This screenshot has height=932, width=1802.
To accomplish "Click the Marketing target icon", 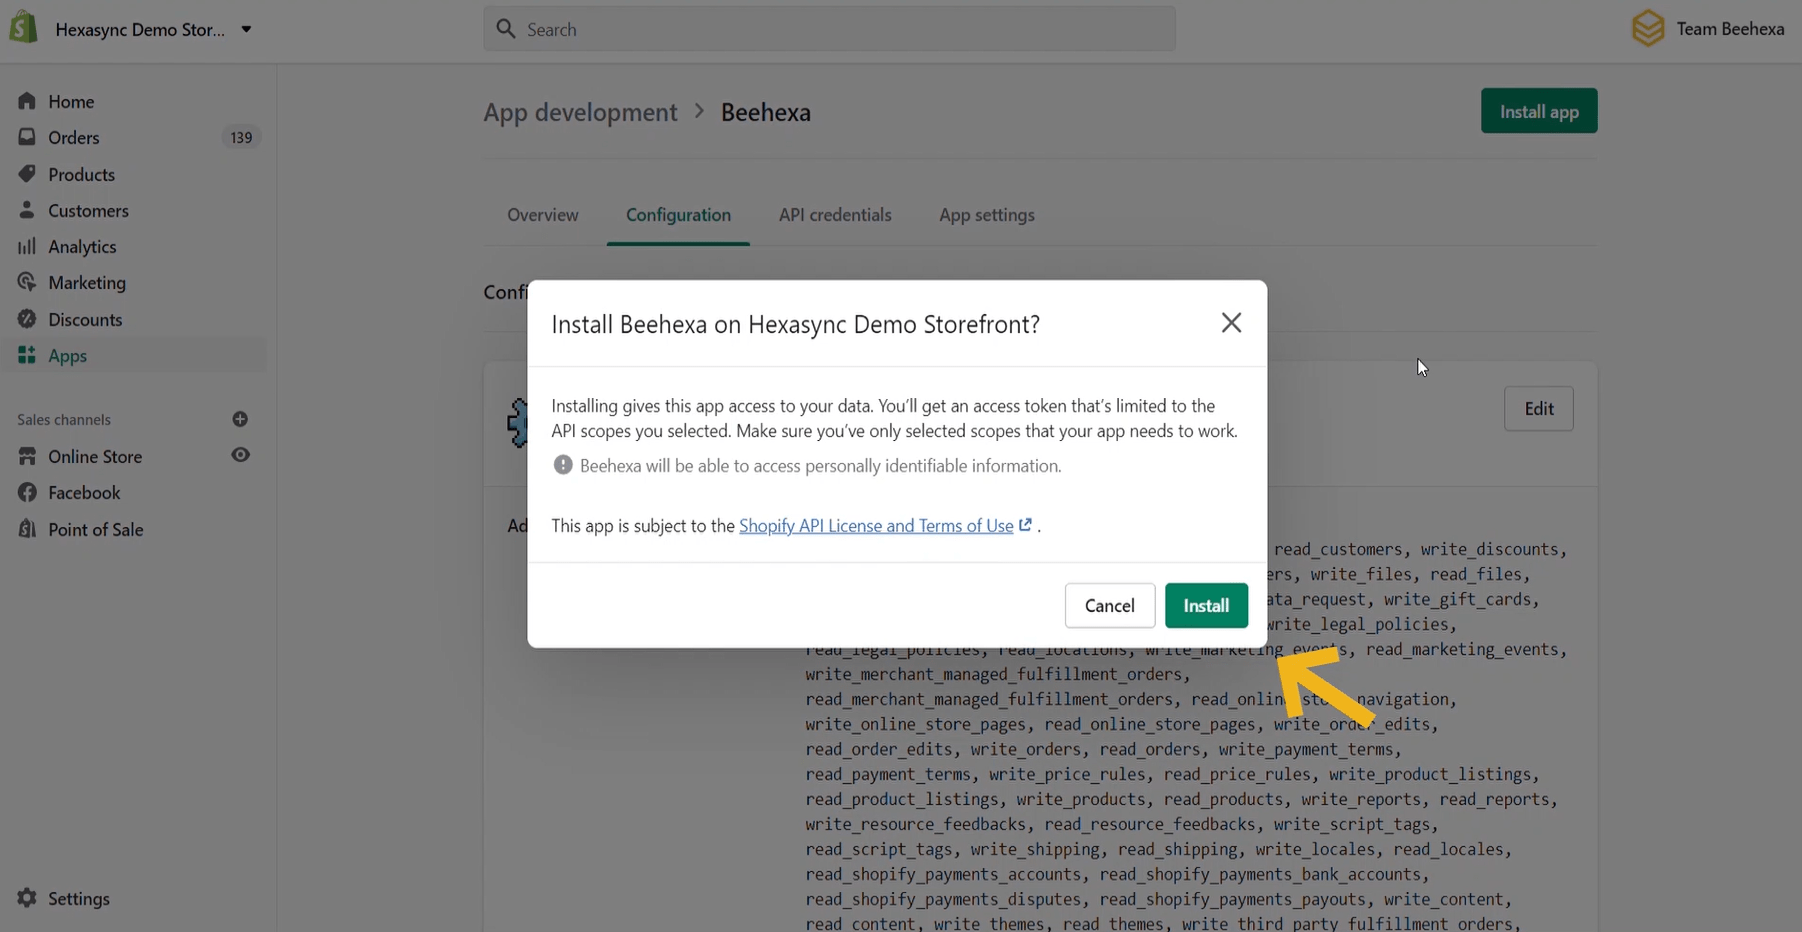I will pos(27,282).
